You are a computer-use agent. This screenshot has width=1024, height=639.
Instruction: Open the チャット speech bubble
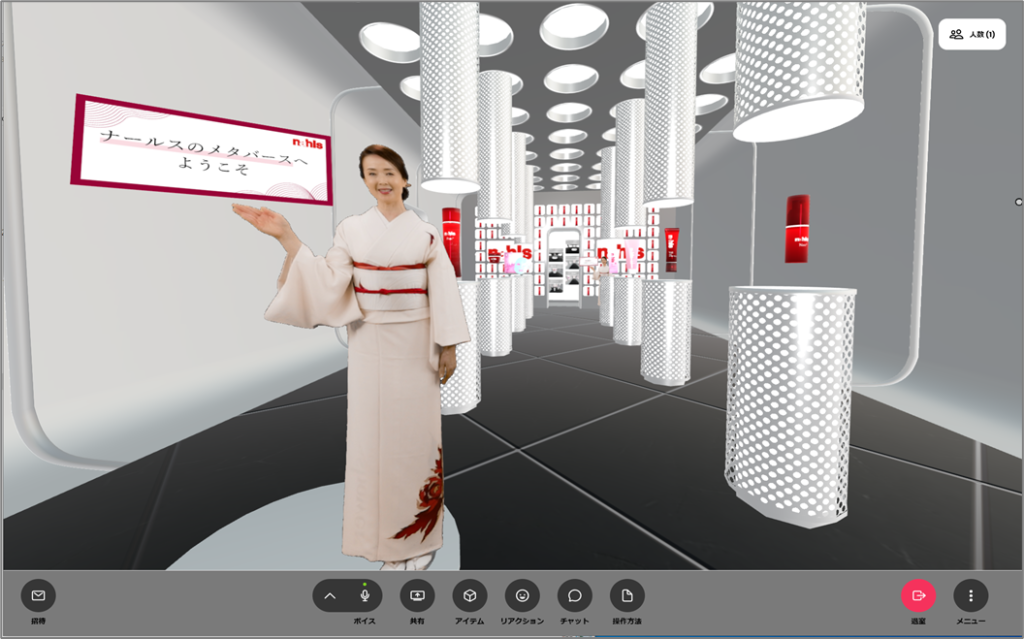coord(574,596)
